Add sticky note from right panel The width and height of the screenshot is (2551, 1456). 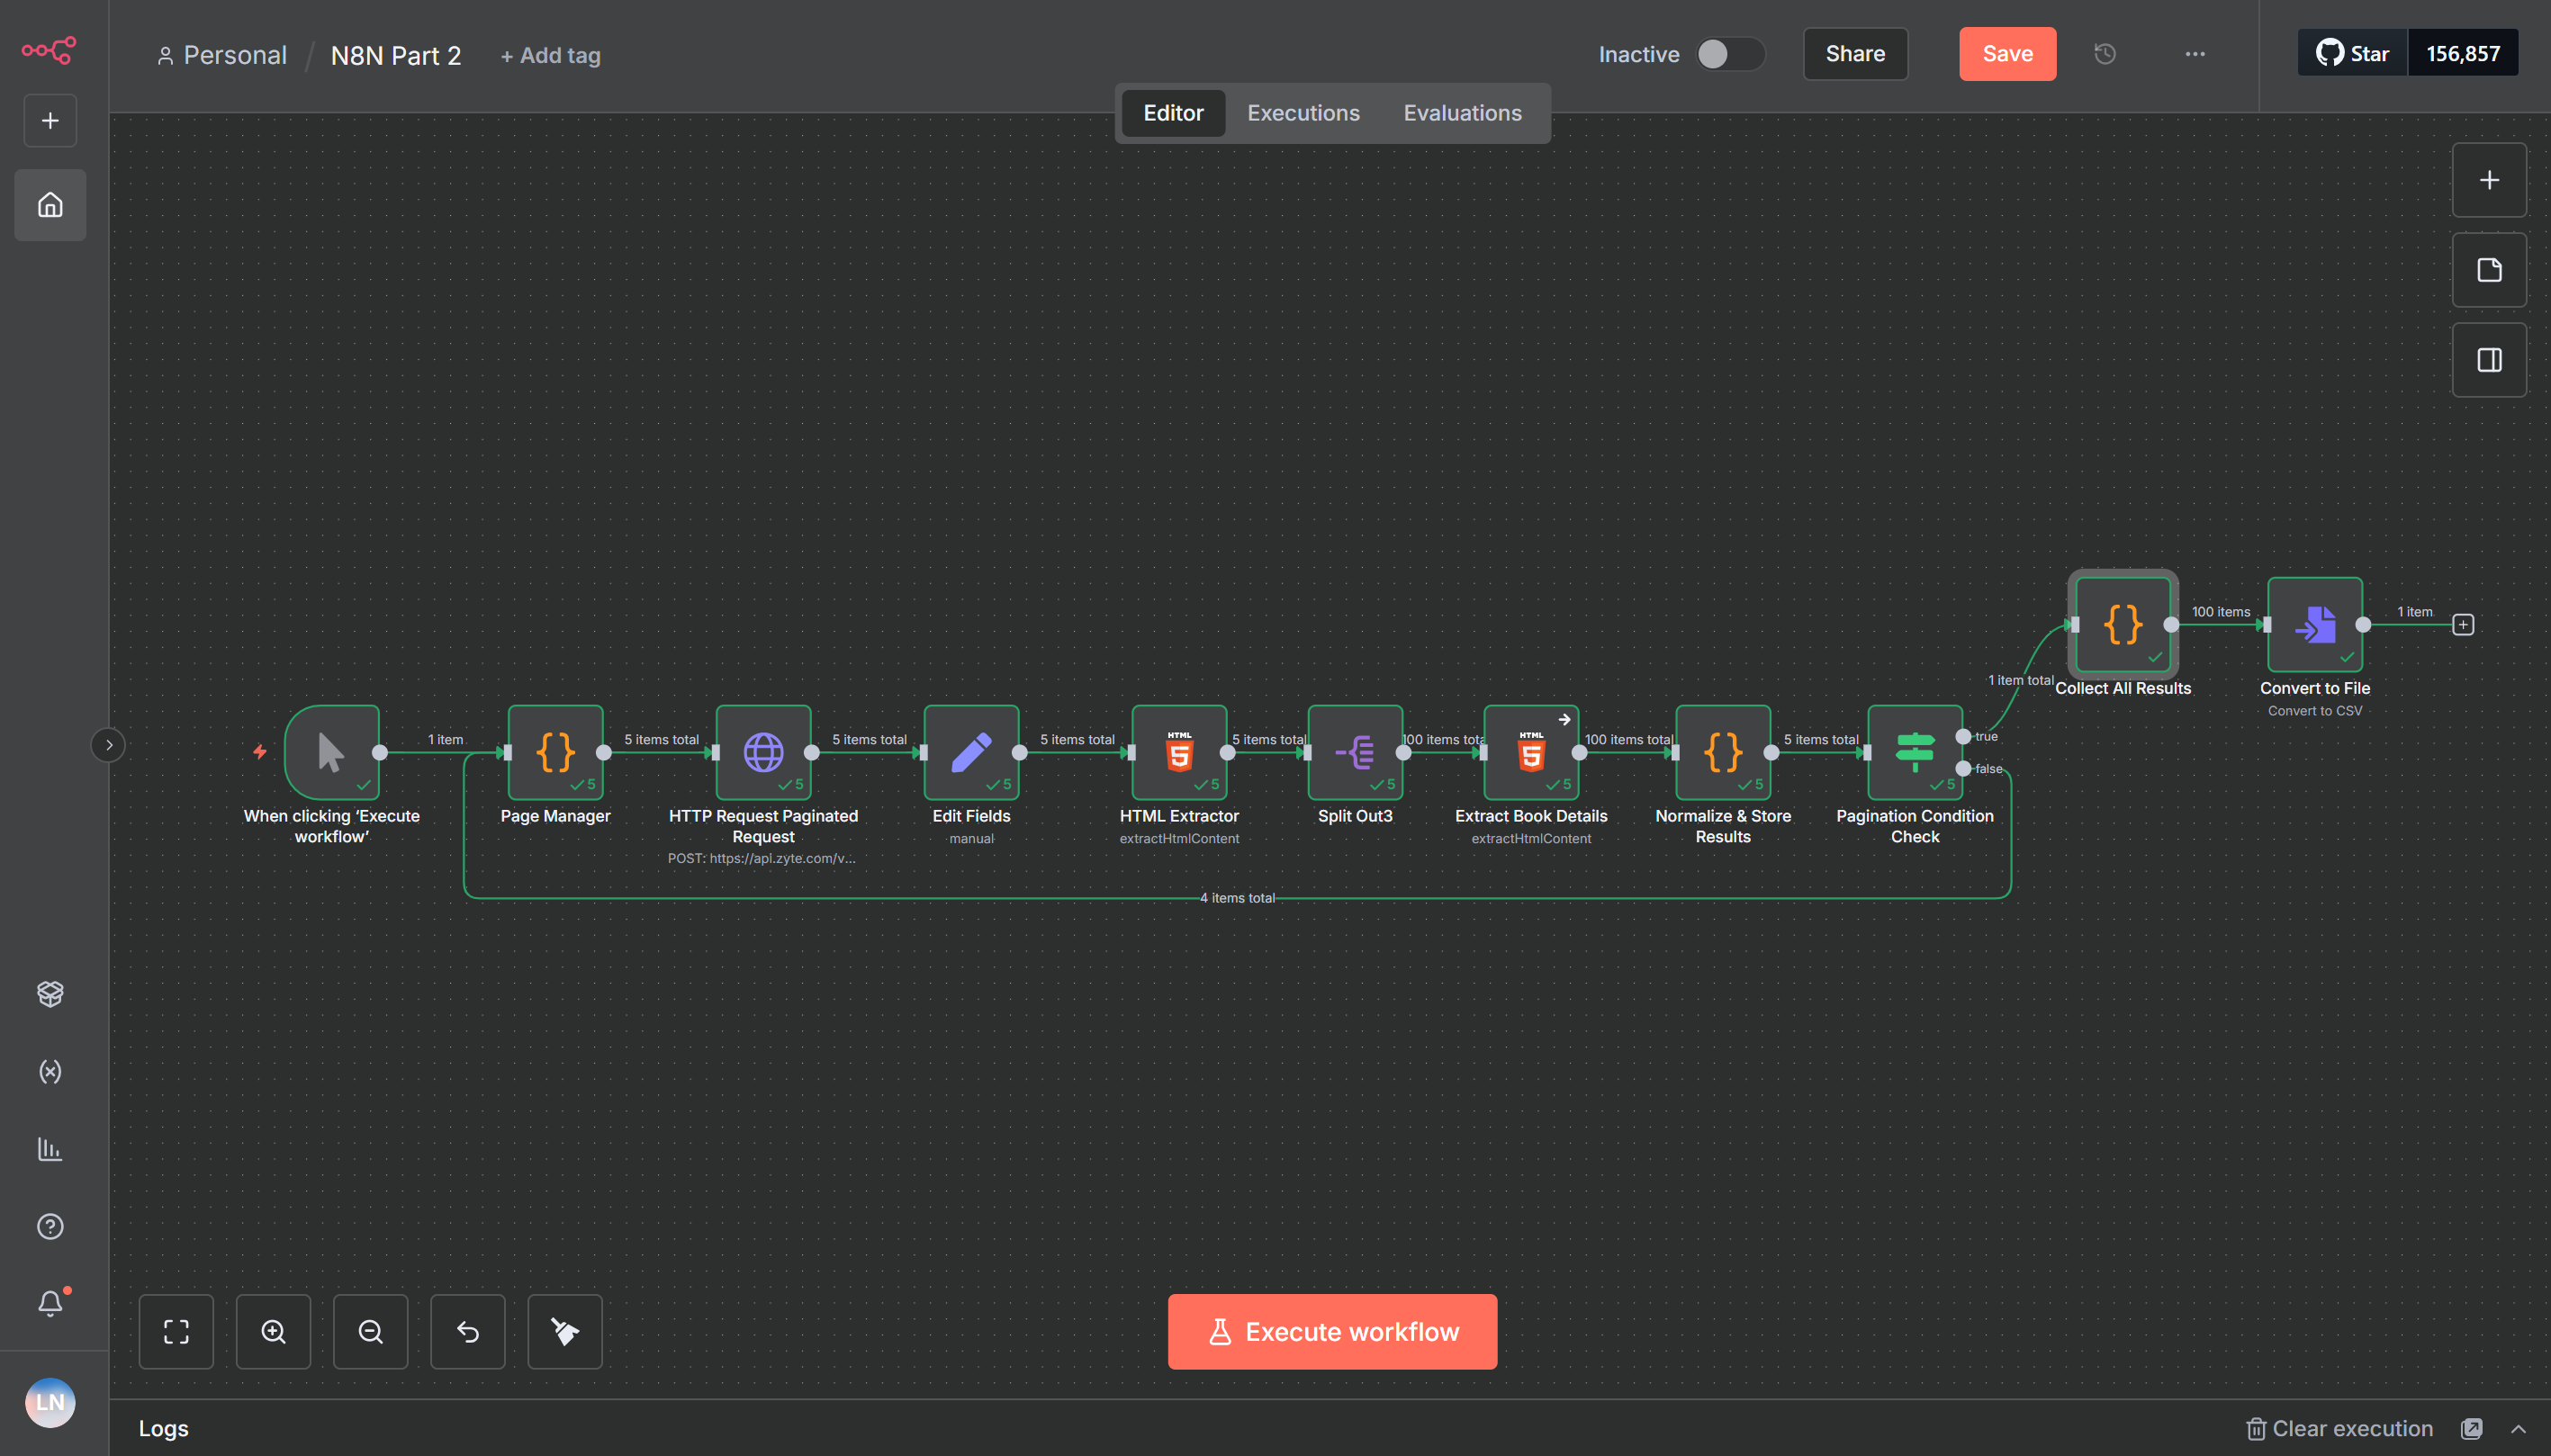(2489, 270)
